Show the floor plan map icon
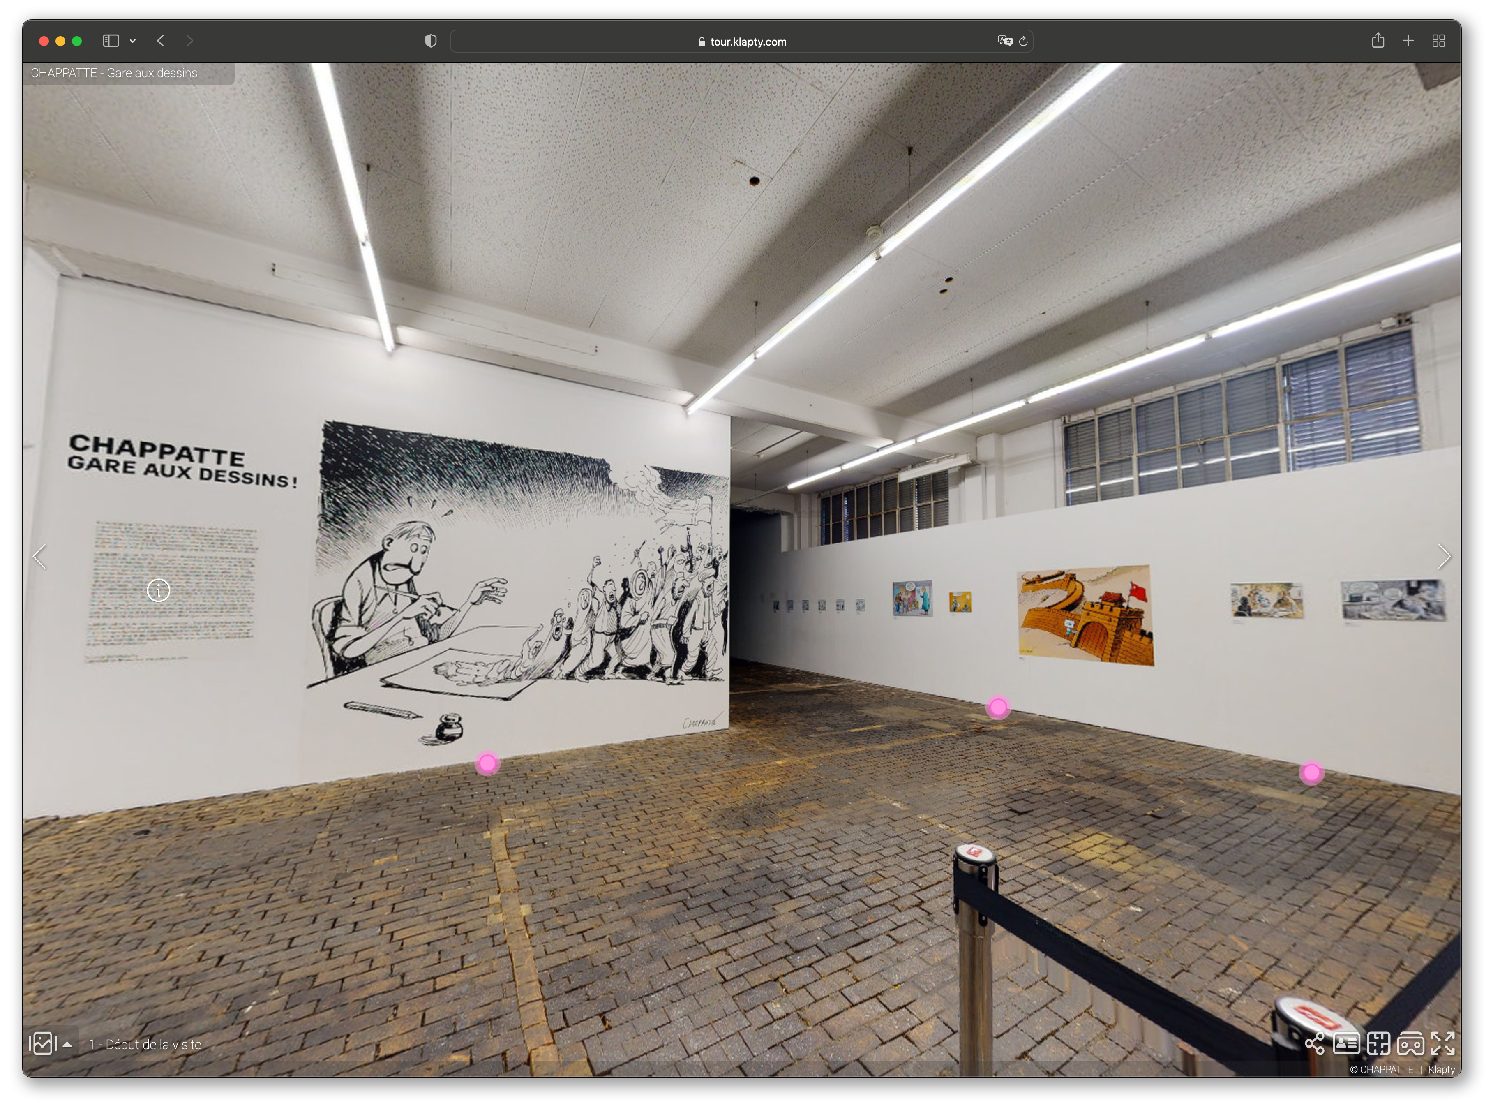 point(1378,1044)
